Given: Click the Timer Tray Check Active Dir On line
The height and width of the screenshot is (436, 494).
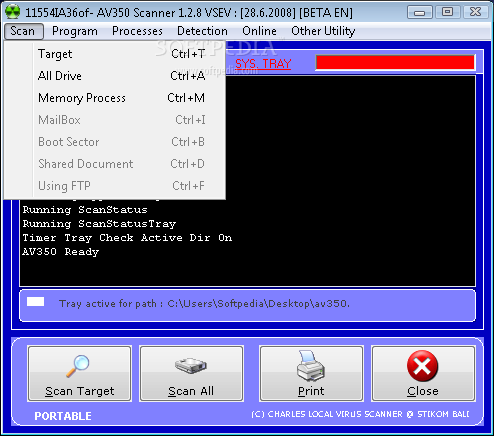Looking at the screenshot, I should pos(127,238).
